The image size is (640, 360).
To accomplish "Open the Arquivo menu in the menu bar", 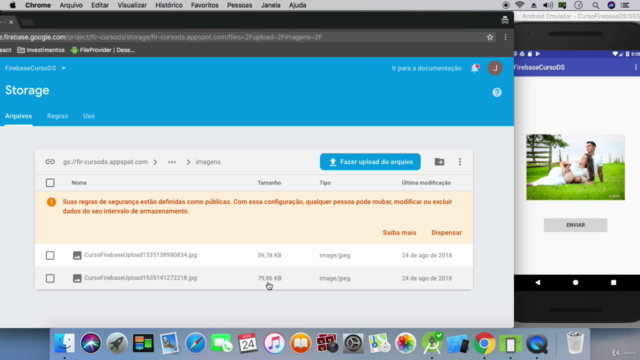I will [71, 5].
